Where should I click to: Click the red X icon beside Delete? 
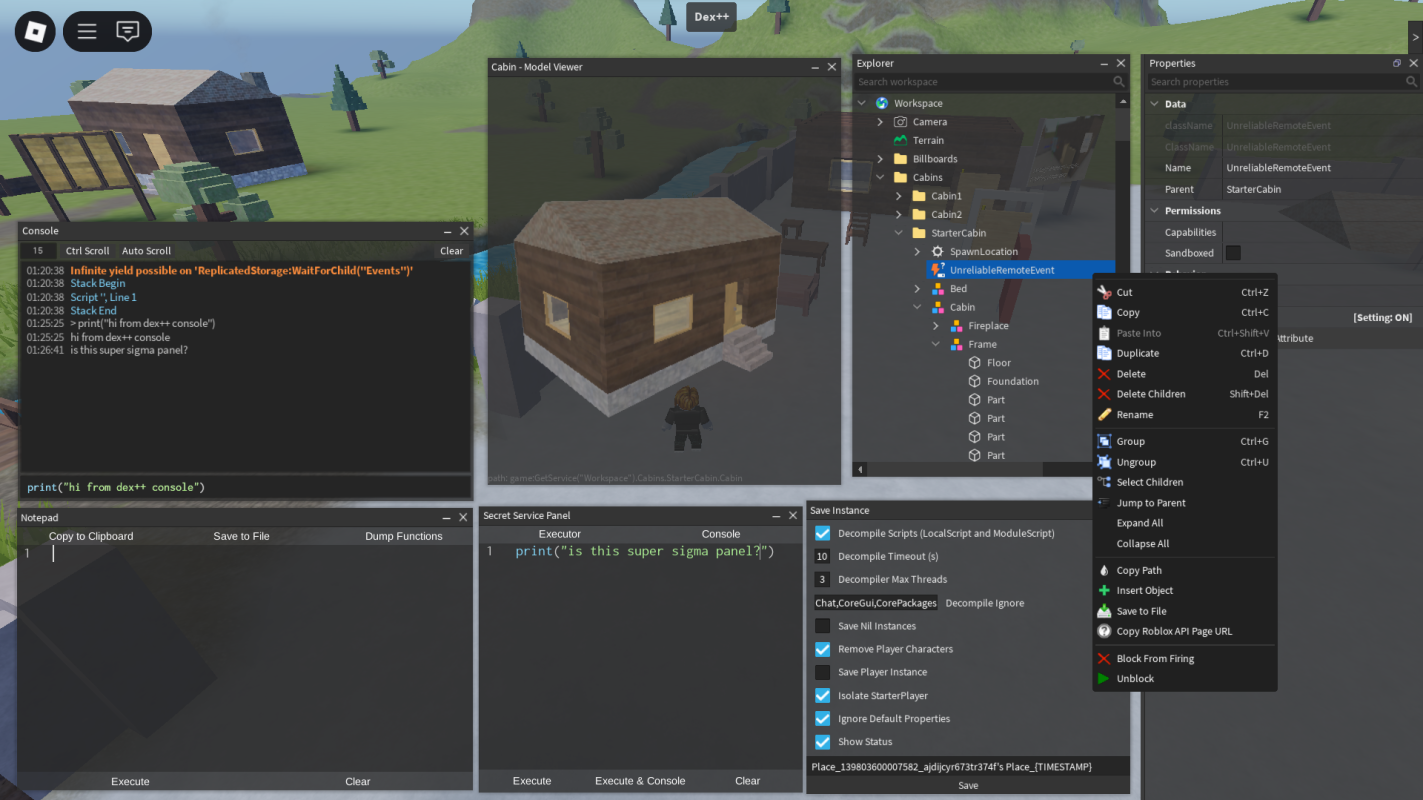pyautogui.click(x=1104, y=374)
